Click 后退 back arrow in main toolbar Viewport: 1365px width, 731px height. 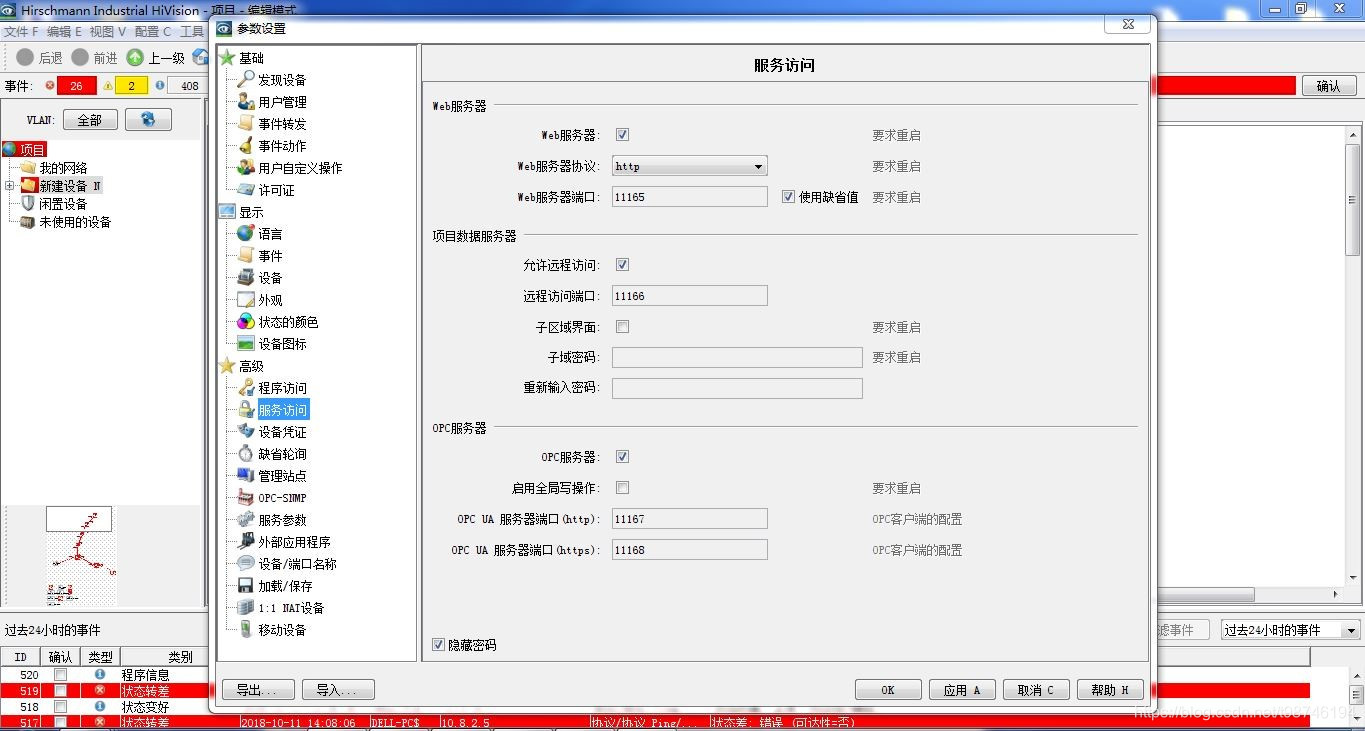26,58
